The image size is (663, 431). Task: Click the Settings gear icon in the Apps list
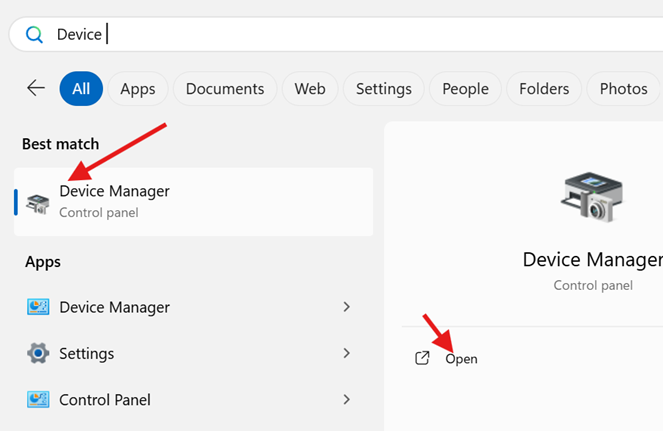tap(38, 353)
